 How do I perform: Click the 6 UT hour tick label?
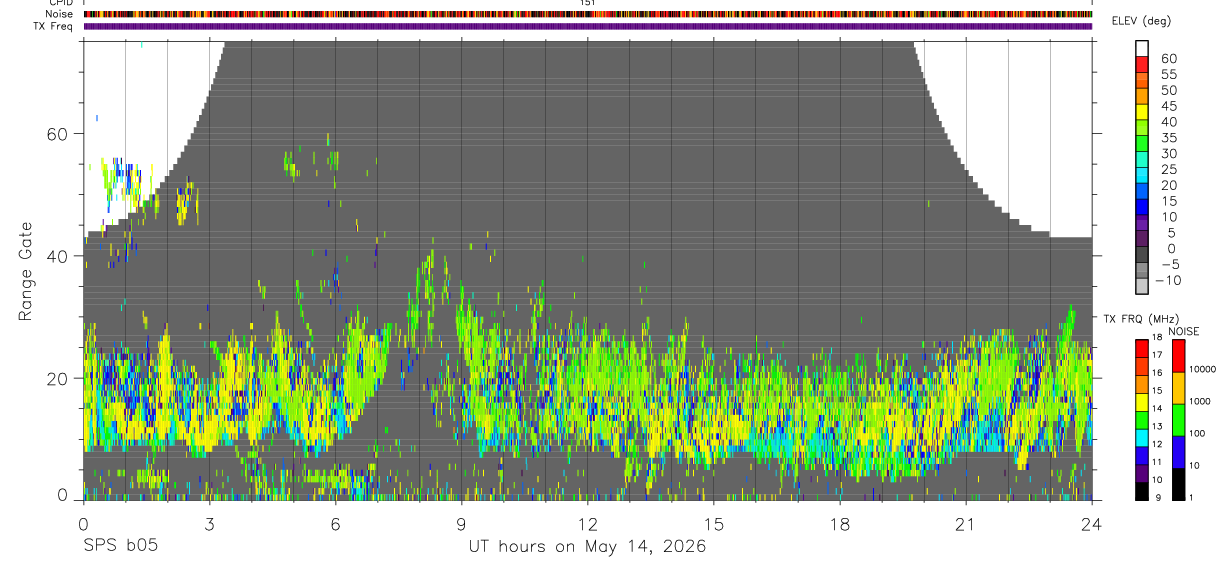point(335,525)
